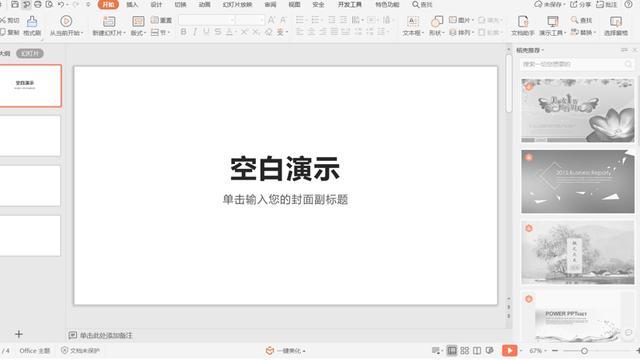
Task: Click the 复制 (Copy) button
Action: click(10, 32)
